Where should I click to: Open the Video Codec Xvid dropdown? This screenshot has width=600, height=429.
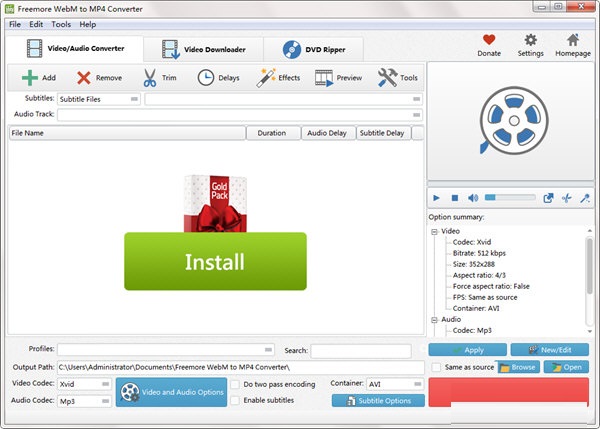pos(85,384)
